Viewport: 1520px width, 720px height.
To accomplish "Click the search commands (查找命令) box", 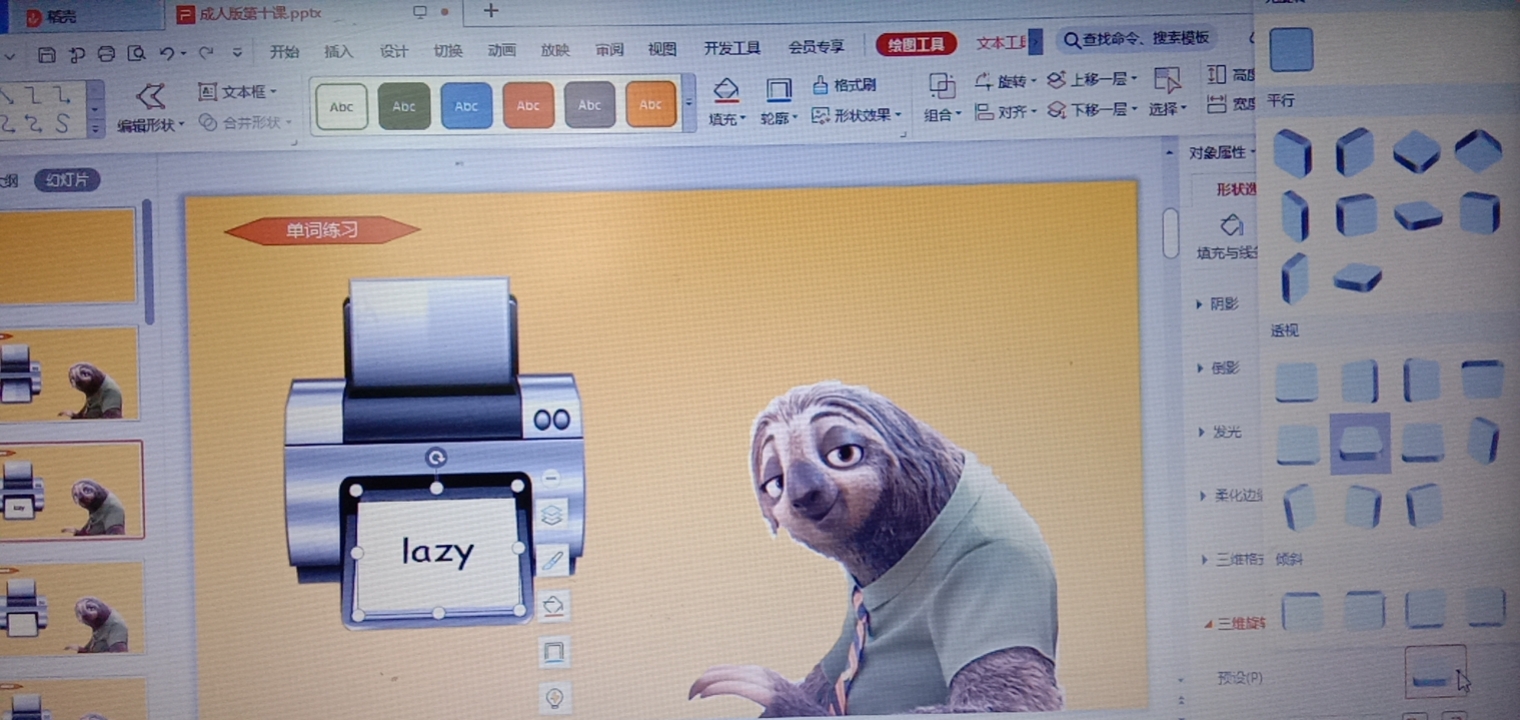I will coord(1135,39).
